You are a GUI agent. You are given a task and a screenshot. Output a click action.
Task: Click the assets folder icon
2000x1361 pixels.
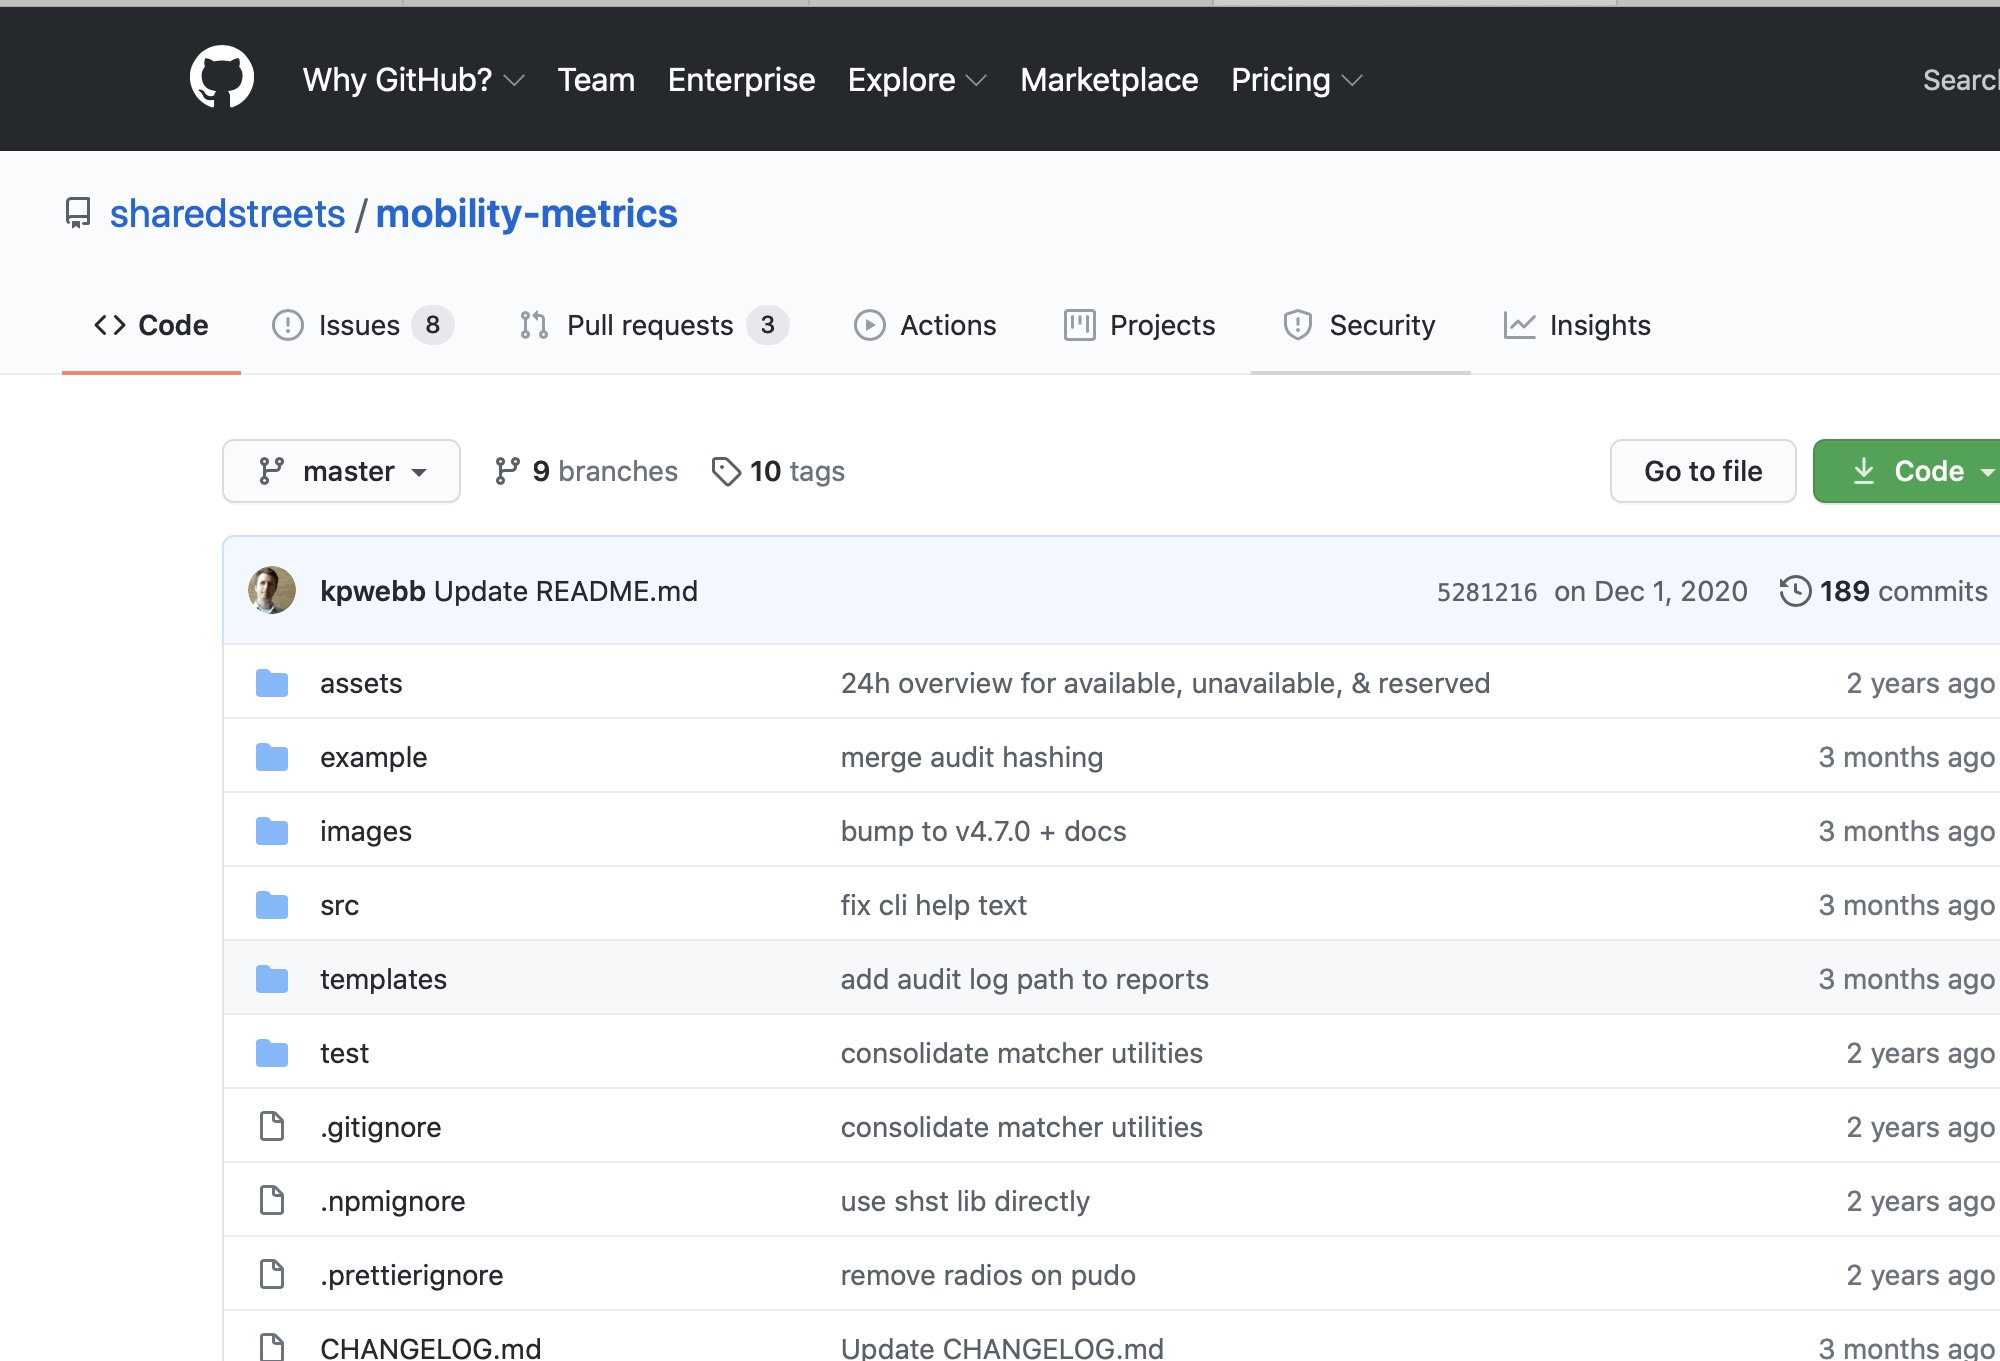(272, 683)
